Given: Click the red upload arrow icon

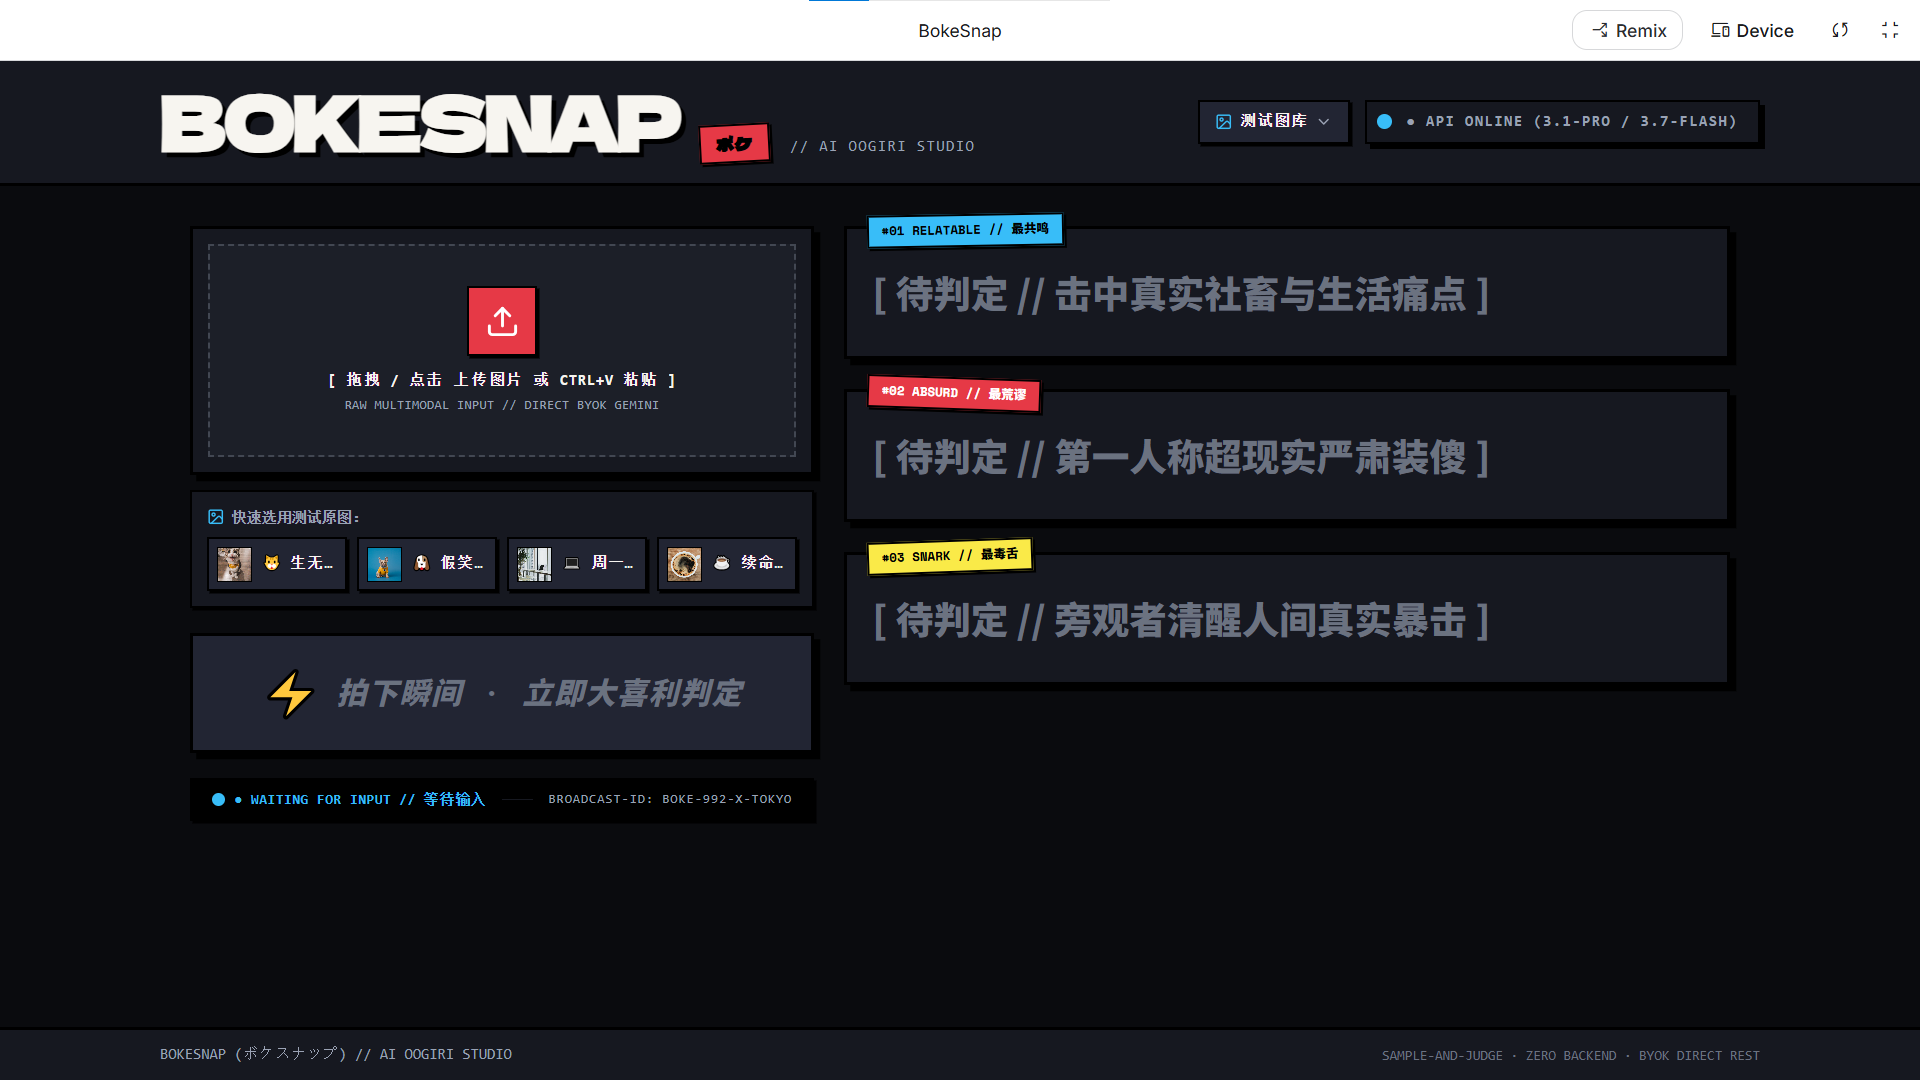Looking at the screenshot, I should click(x=502, y=321).
